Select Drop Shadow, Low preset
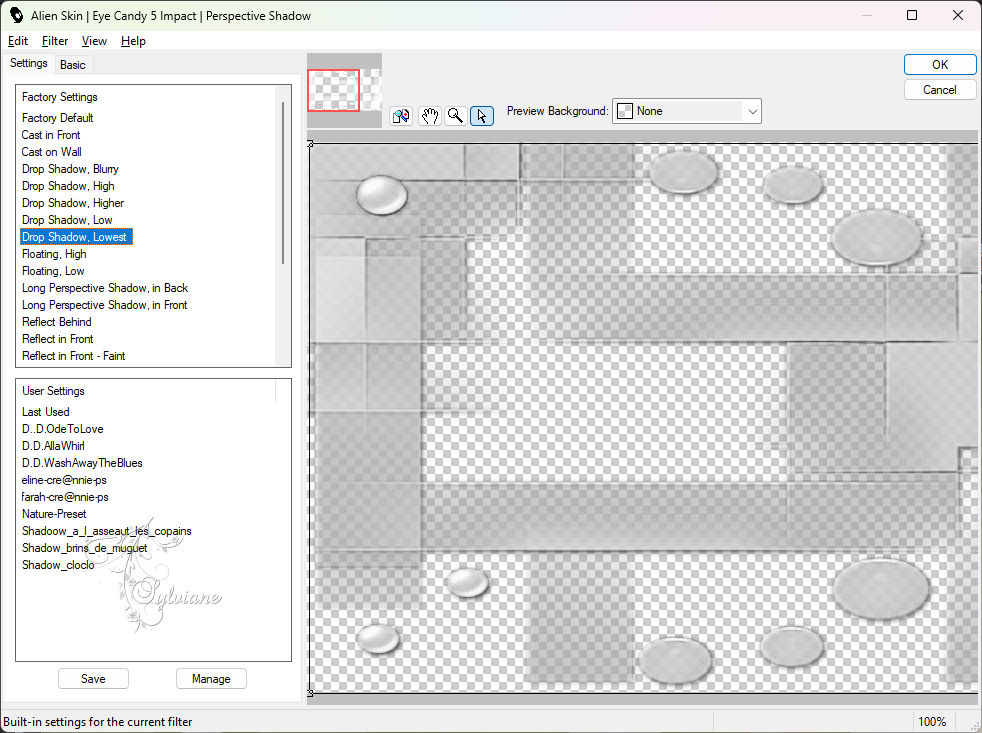The height and width of the screenshot is (733, 982). pos(67,220)
